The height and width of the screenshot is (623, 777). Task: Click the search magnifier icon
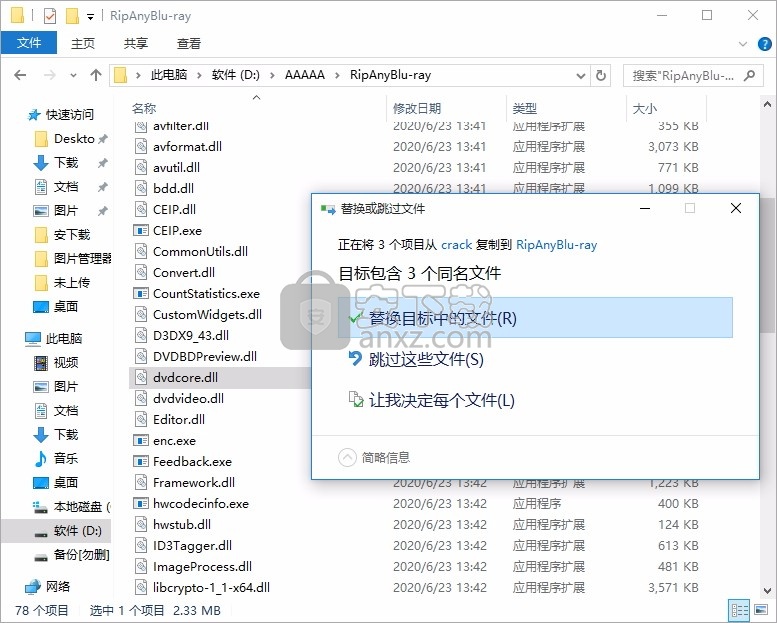point(750,75)
